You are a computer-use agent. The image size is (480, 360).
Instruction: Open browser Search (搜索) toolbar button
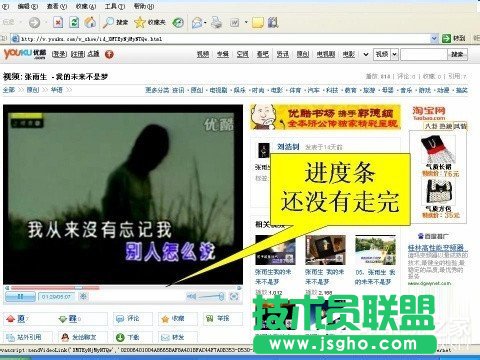(115, 22)
